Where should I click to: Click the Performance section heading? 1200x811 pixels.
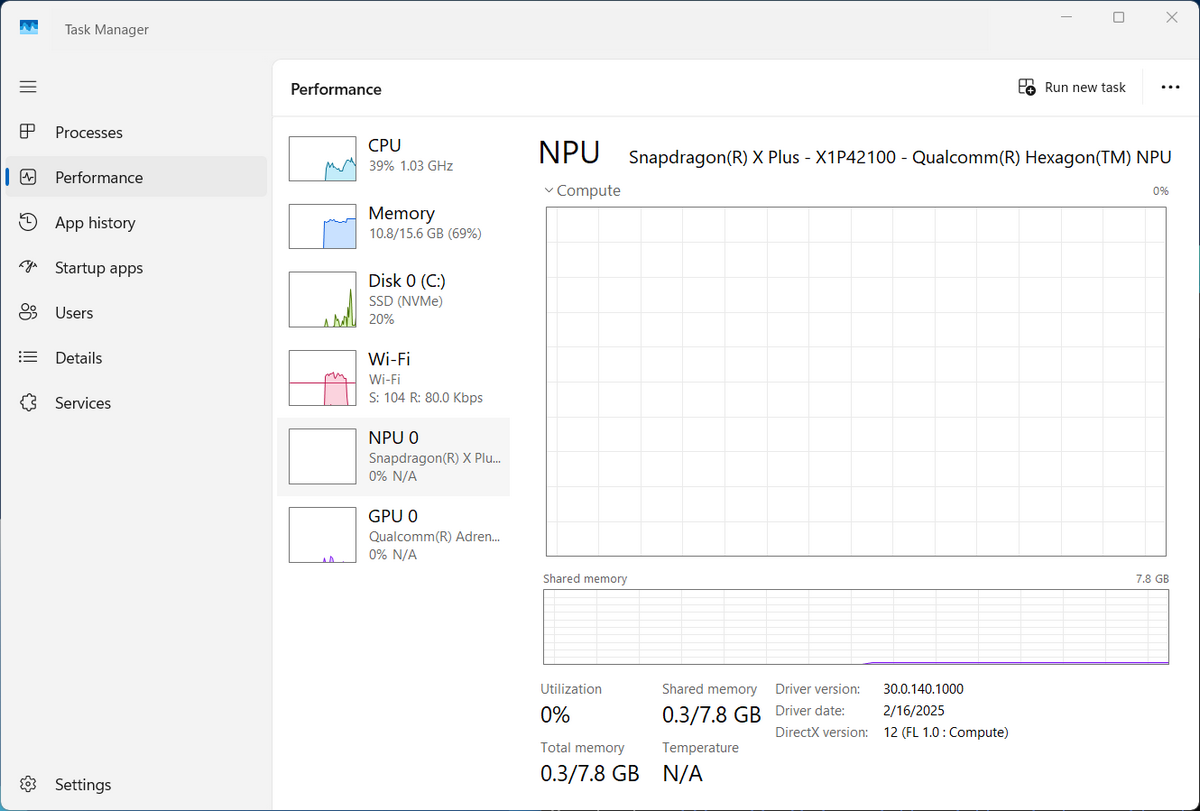tap(336, 89)
